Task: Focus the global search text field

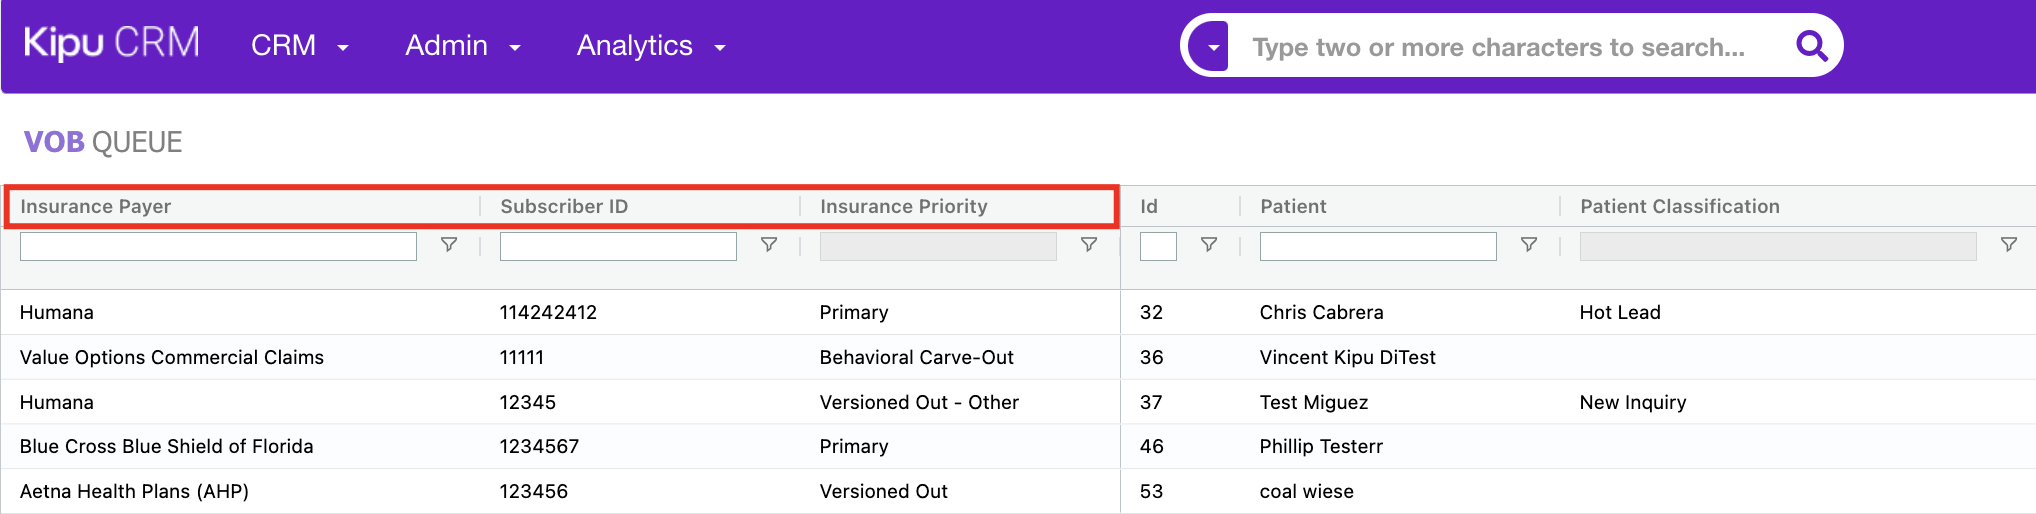Action: (1498, 47)
